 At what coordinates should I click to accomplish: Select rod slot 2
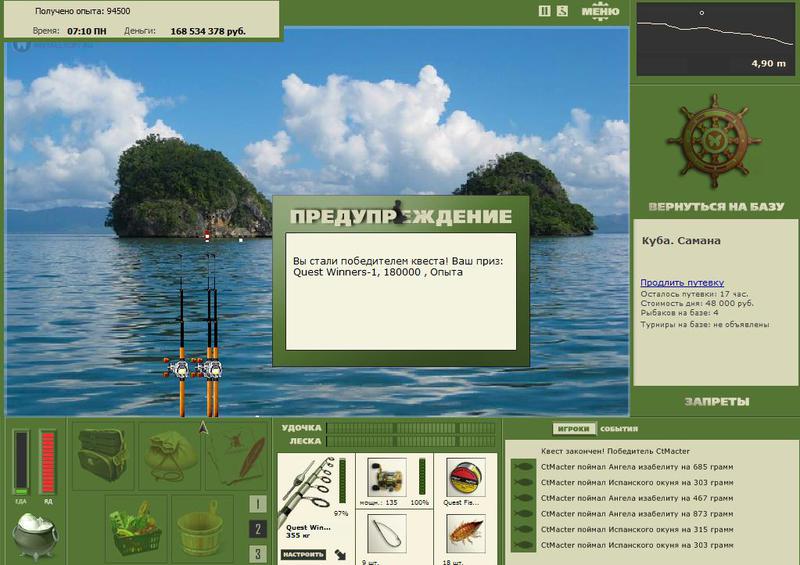pos(258,529)
